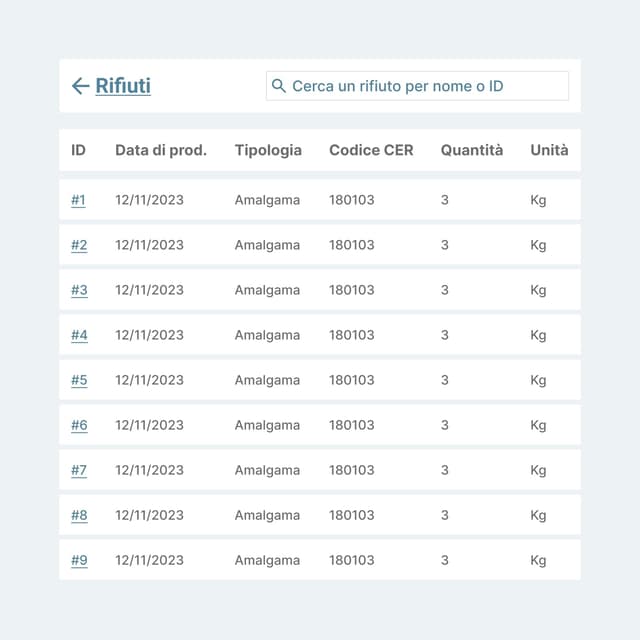This screenshot has height=640, width=640.
Task: Open waste record #2
Action: coord(79,245)
